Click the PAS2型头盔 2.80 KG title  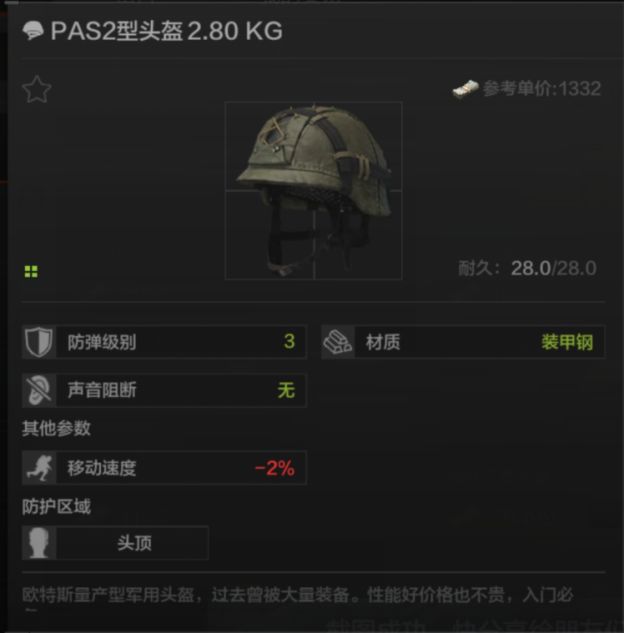(166, 31)
